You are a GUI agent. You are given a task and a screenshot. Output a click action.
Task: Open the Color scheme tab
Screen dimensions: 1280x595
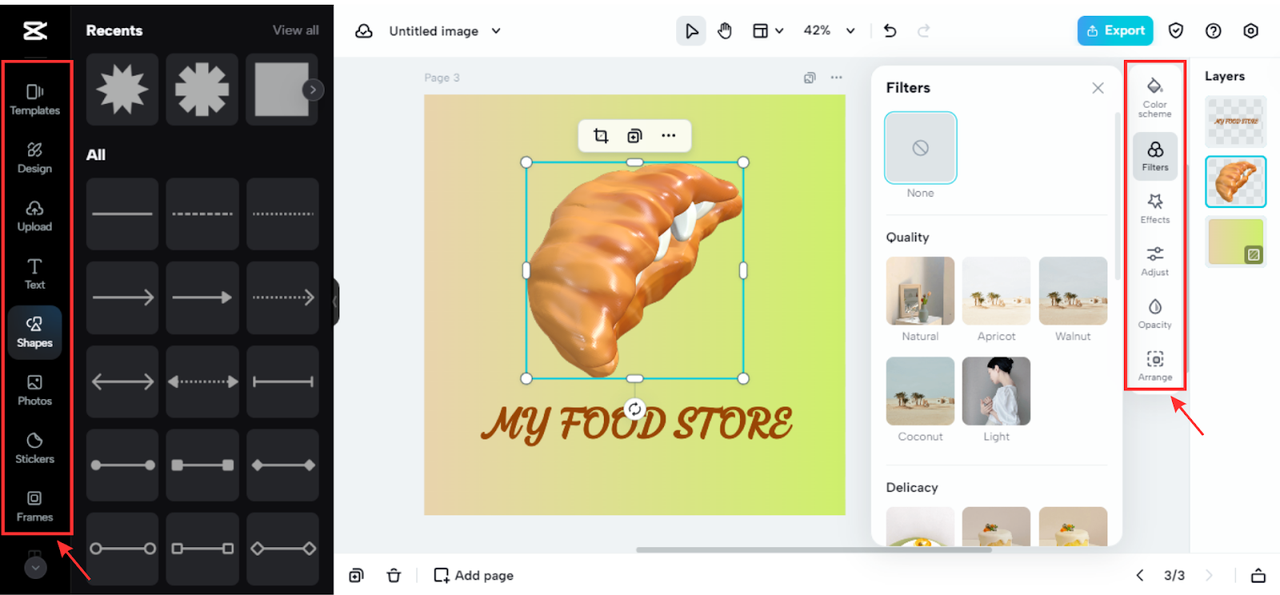coord(1155,96)
